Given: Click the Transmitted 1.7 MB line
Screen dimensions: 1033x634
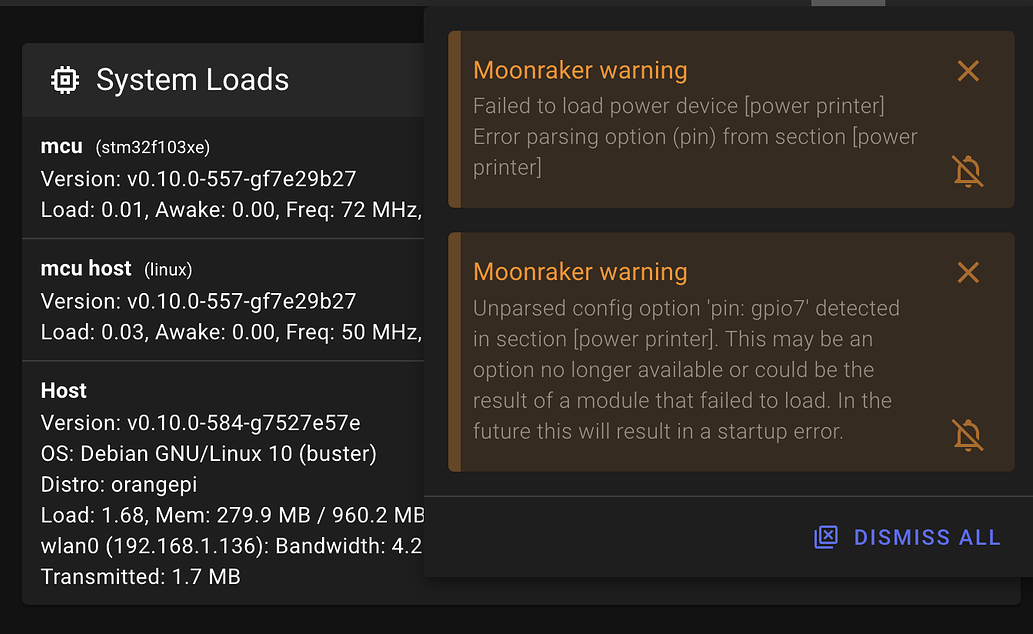Looking at the screenshot, I should [x=140, y=577].
